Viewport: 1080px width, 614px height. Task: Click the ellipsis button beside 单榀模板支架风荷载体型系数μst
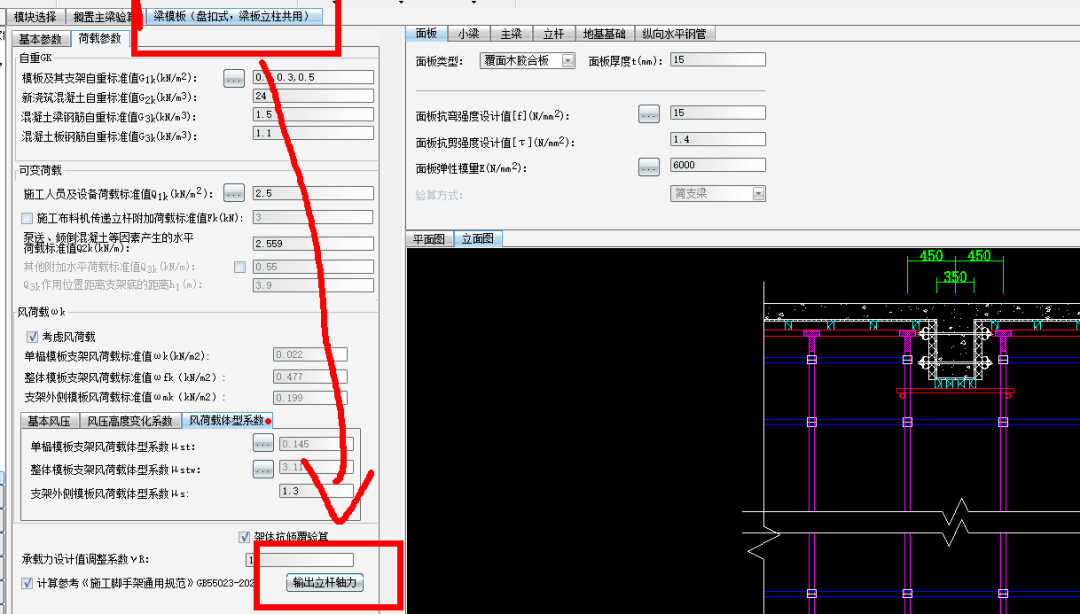pos(263,444)
